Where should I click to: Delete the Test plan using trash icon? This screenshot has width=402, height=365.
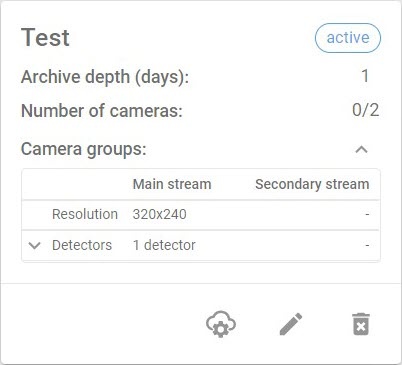tap(361, 324)
